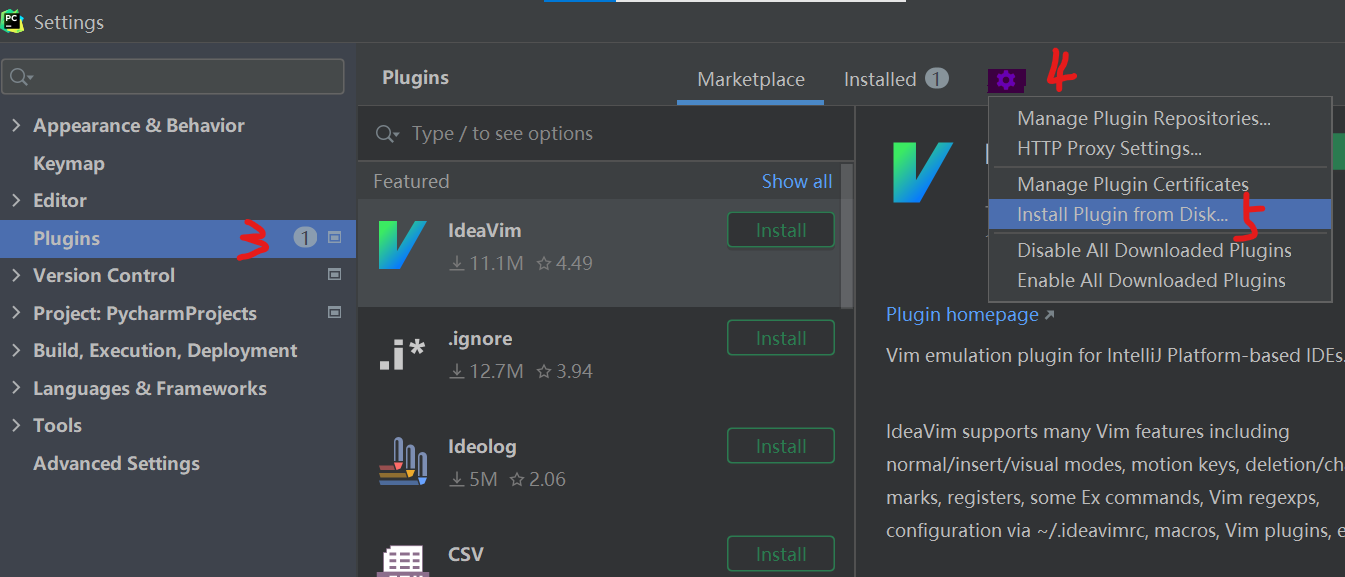Select Plugins in settings tree
The image size is (1345, 577).
[x=178, y=238]
